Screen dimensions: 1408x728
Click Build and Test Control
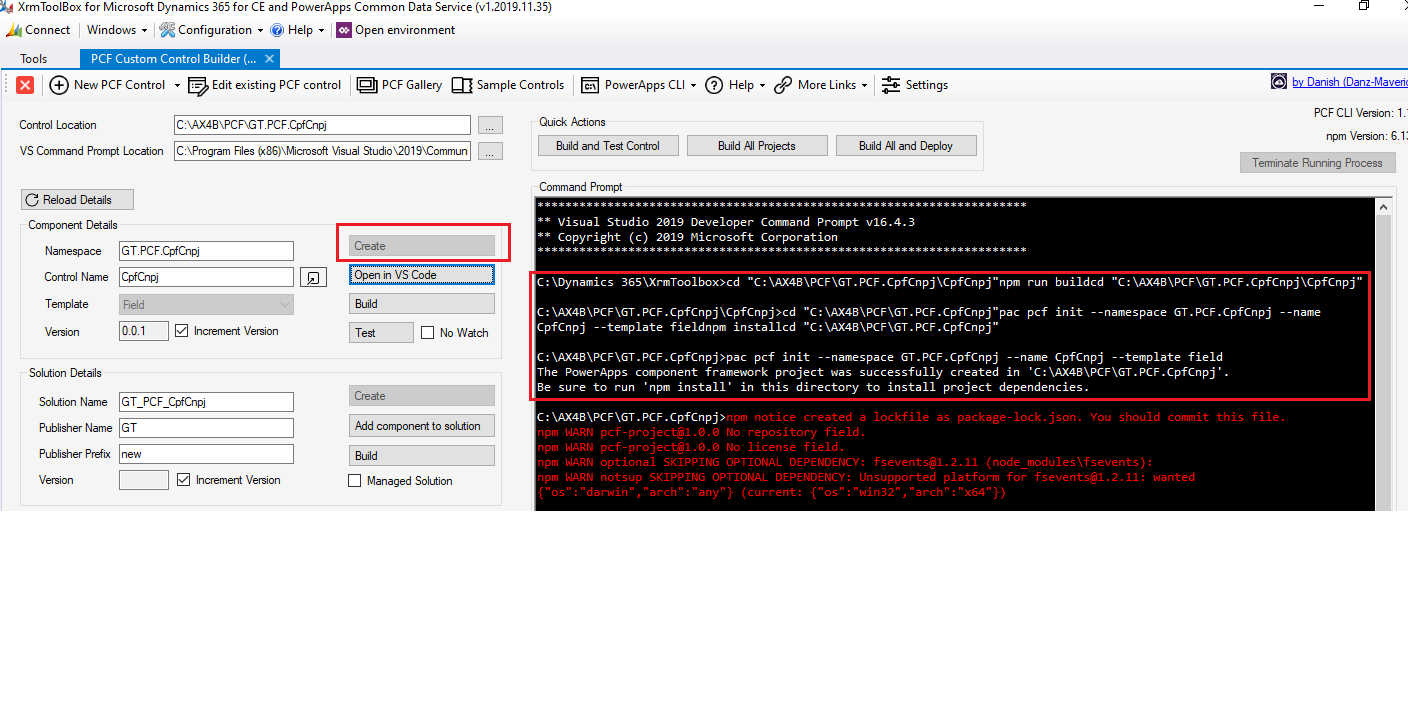click(608, 146)
